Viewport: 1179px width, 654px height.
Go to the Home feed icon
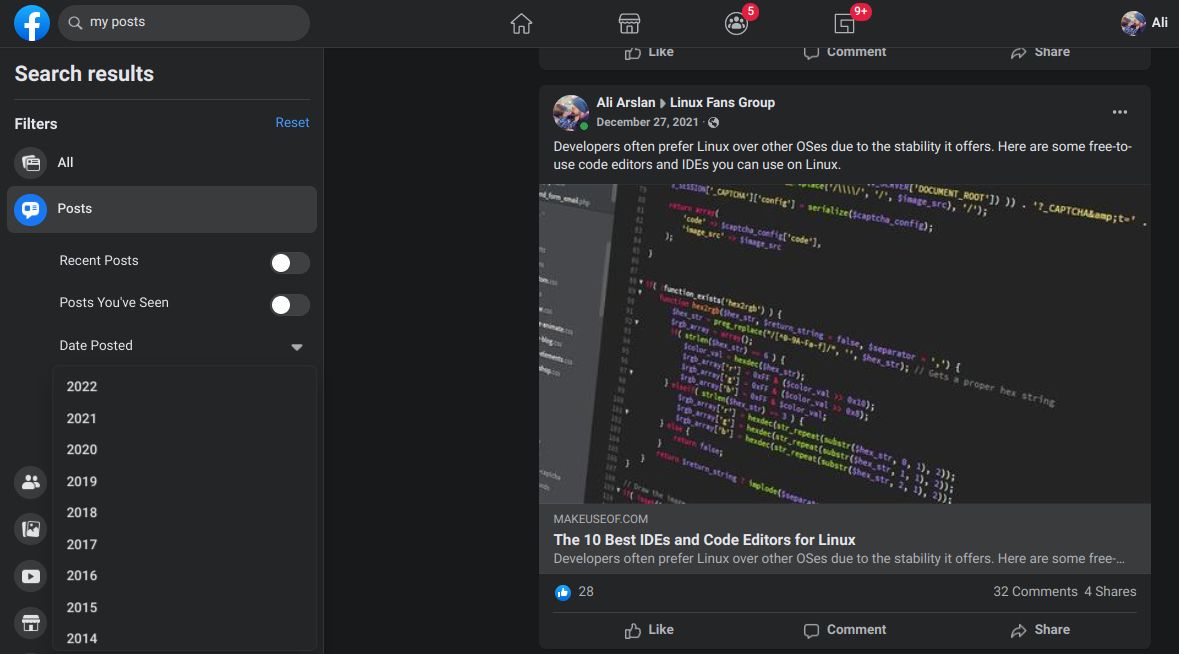[x=521, y=24]
